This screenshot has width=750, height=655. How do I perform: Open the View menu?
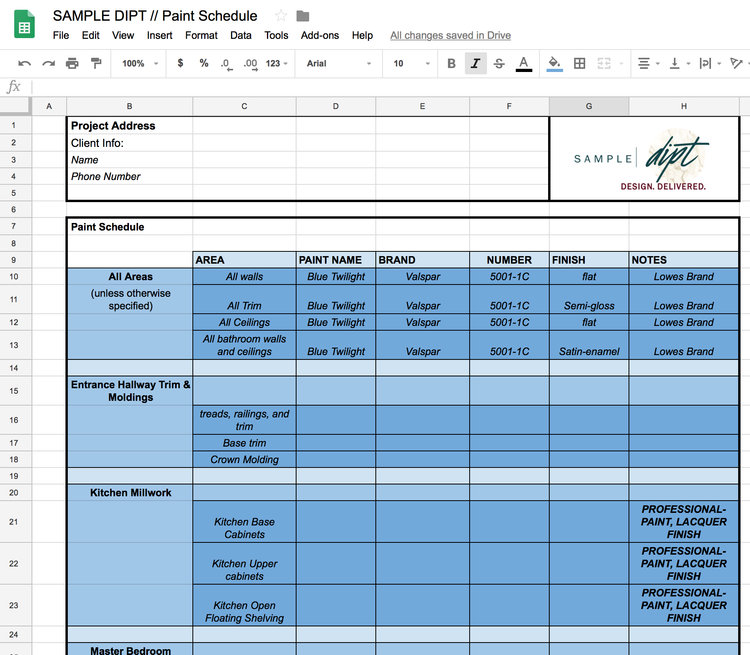pos(123,35)
